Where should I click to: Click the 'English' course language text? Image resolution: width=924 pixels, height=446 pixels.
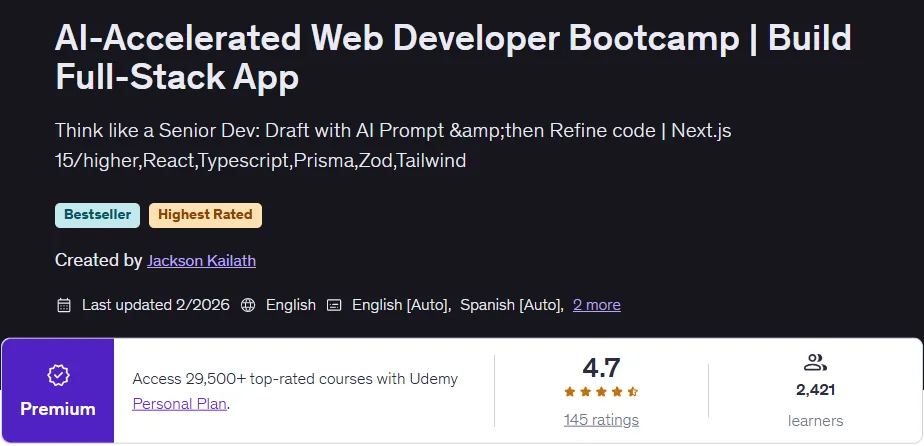click(x=291, y=305)
